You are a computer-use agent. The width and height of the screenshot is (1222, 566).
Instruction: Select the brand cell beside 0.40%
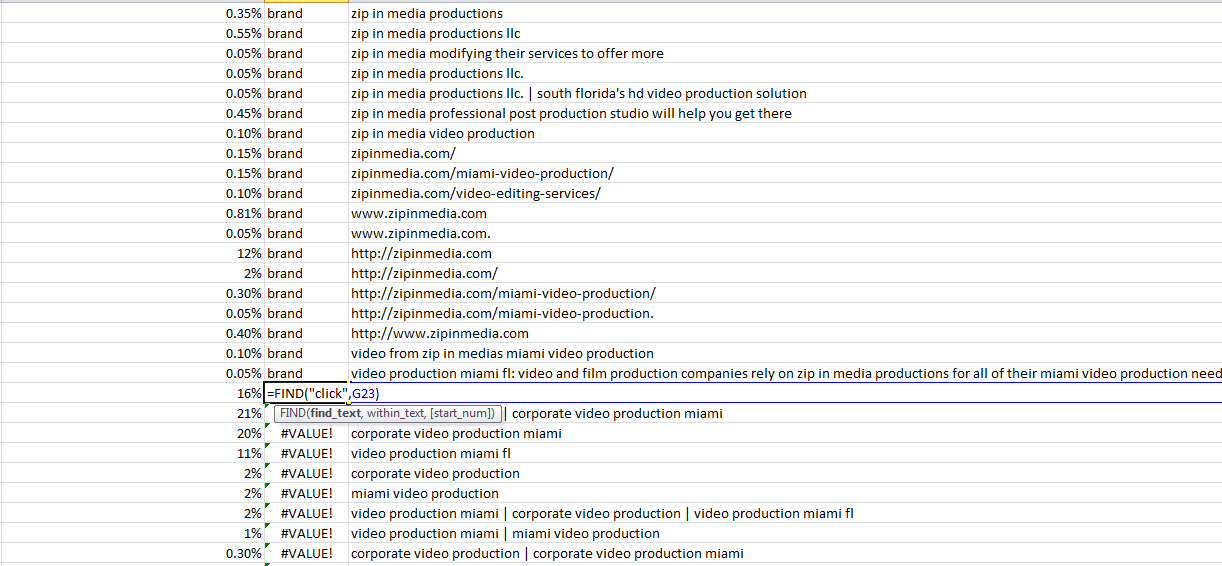tap(306, 333)
